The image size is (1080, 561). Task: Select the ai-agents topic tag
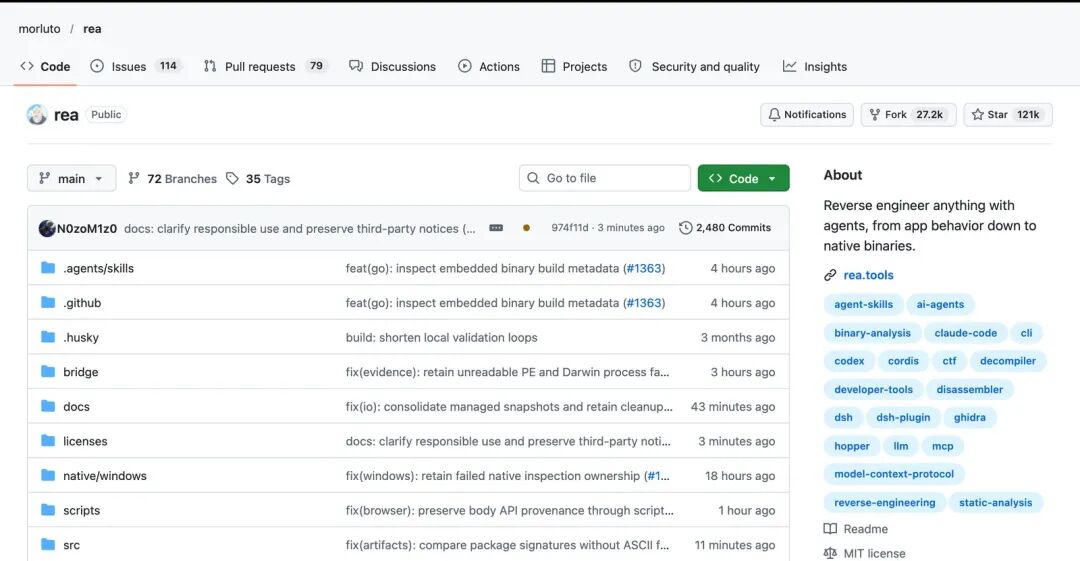point(940,304)
